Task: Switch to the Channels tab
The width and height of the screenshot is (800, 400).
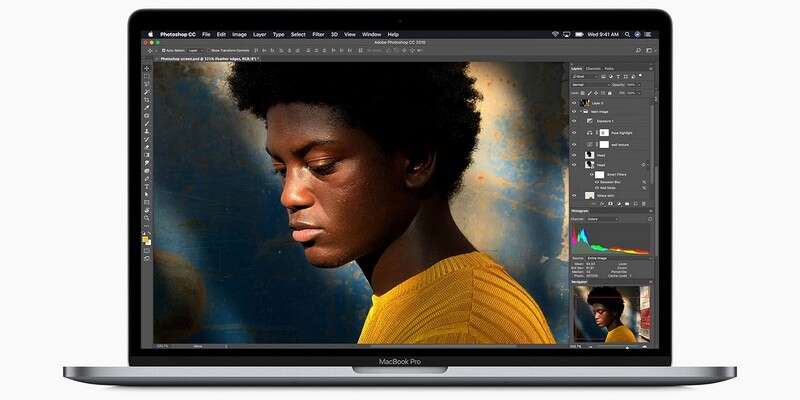Action: pos(593,68)
